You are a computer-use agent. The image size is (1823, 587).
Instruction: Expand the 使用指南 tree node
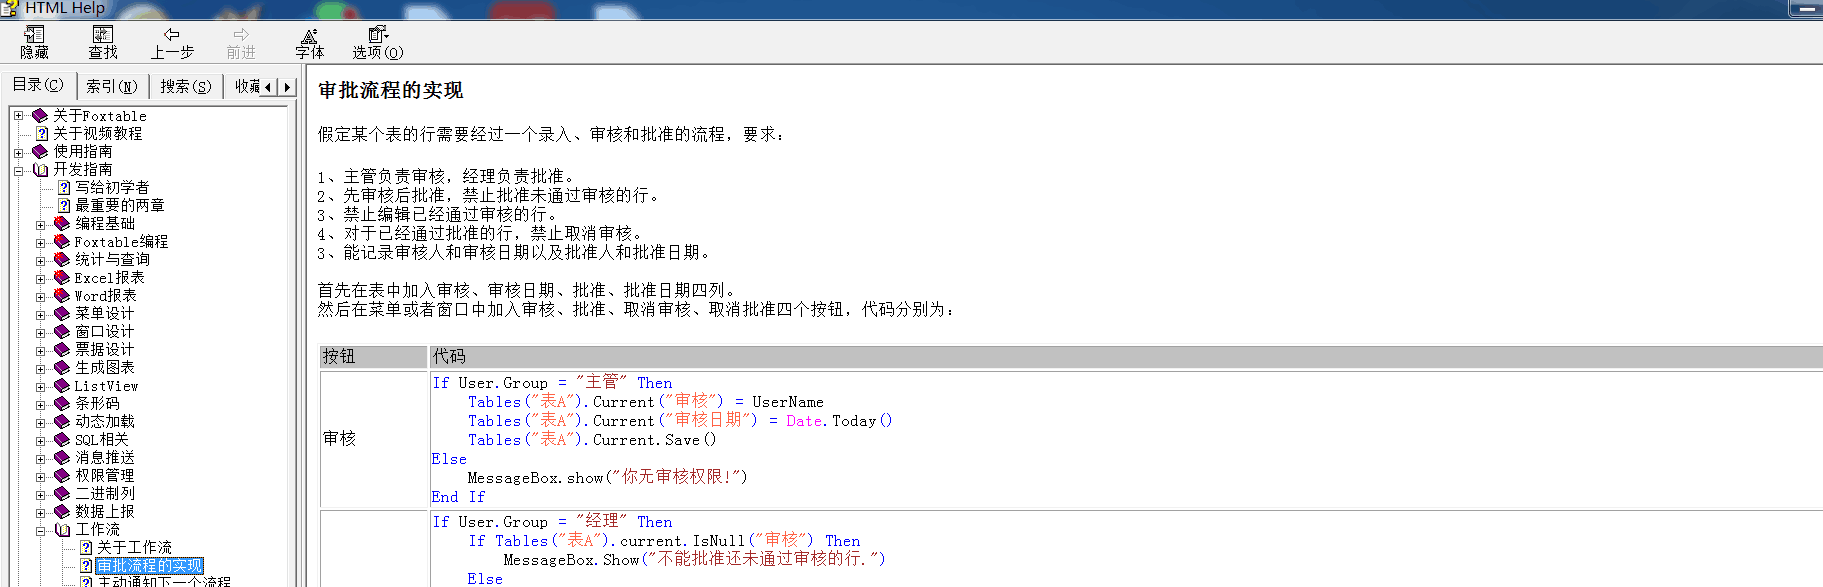click(18, 152)
